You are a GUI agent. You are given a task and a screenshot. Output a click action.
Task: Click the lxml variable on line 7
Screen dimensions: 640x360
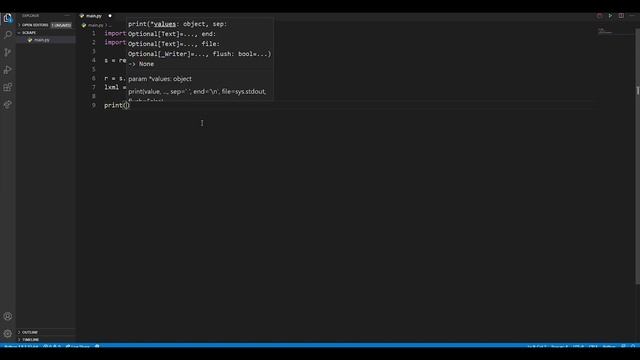click(111, 87)
